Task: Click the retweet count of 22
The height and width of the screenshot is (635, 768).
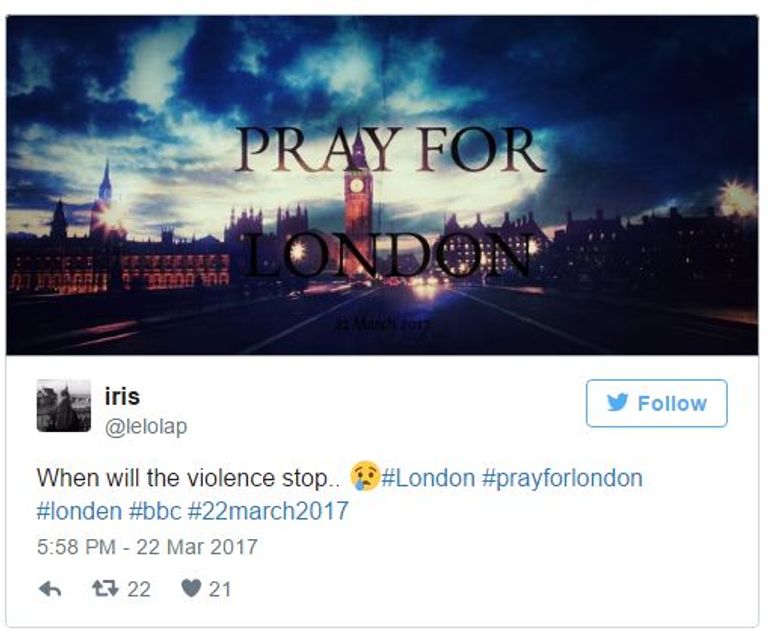Action: [139, 589]
